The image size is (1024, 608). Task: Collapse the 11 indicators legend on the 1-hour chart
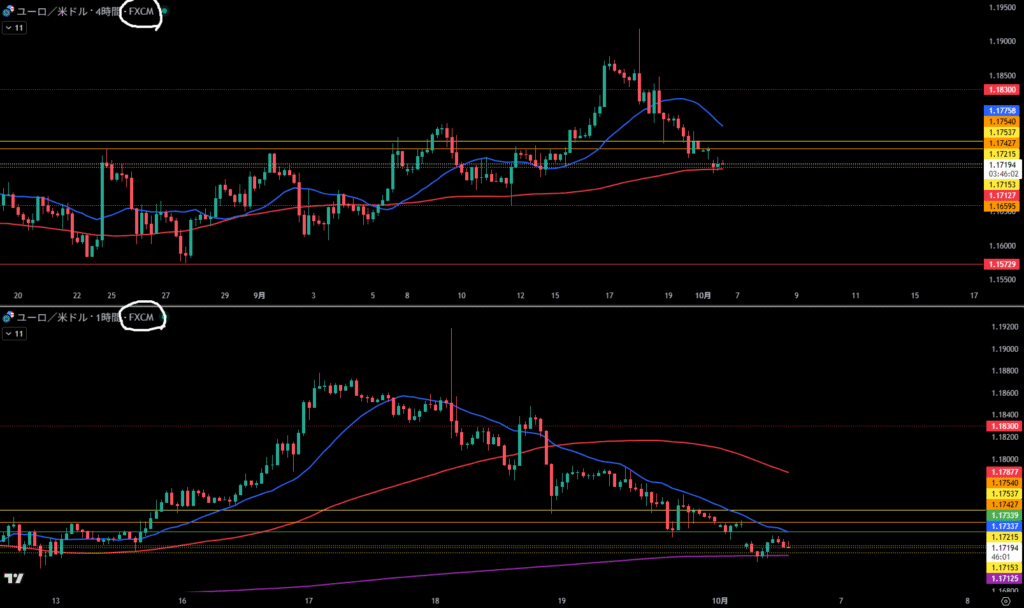[x=14, y=335]
